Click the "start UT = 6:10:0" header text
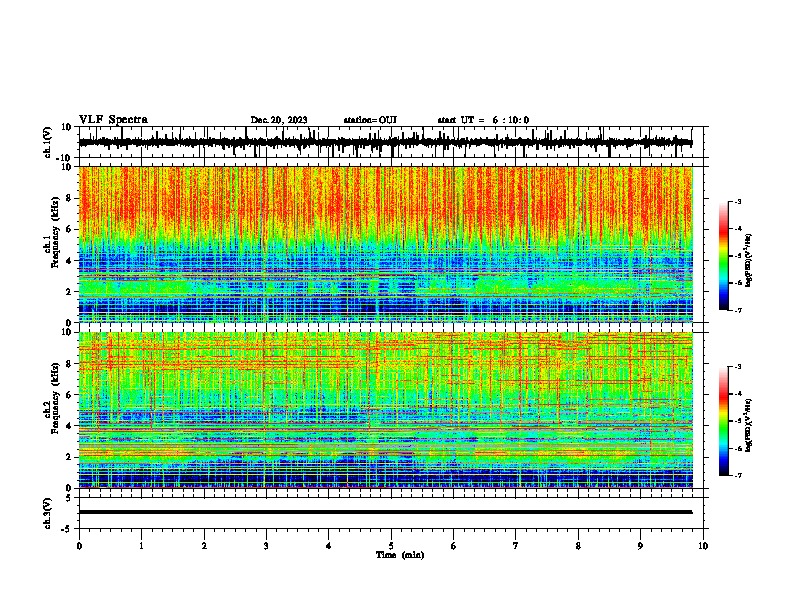Viewport: 792px width, 612px height. (x=483, y=120)
